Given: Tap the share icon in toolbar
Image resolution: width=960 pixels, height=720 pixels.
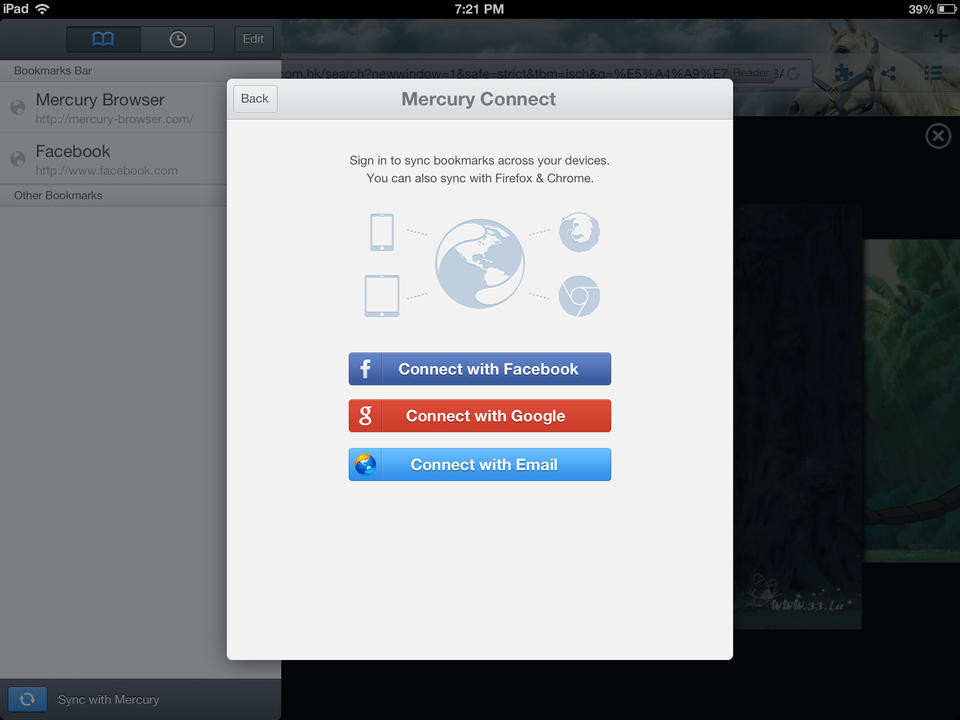Looking at the screenshot, I should 888,73.
